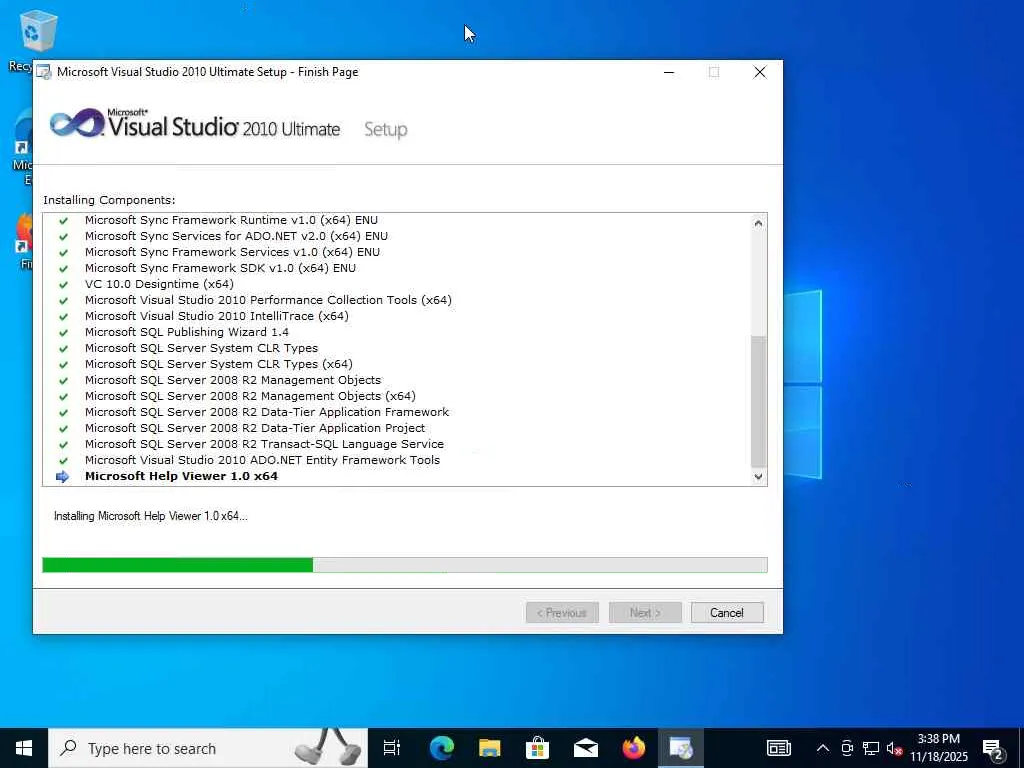
Task: Click the components list scrollbar thumb
Action: (758, 401)
